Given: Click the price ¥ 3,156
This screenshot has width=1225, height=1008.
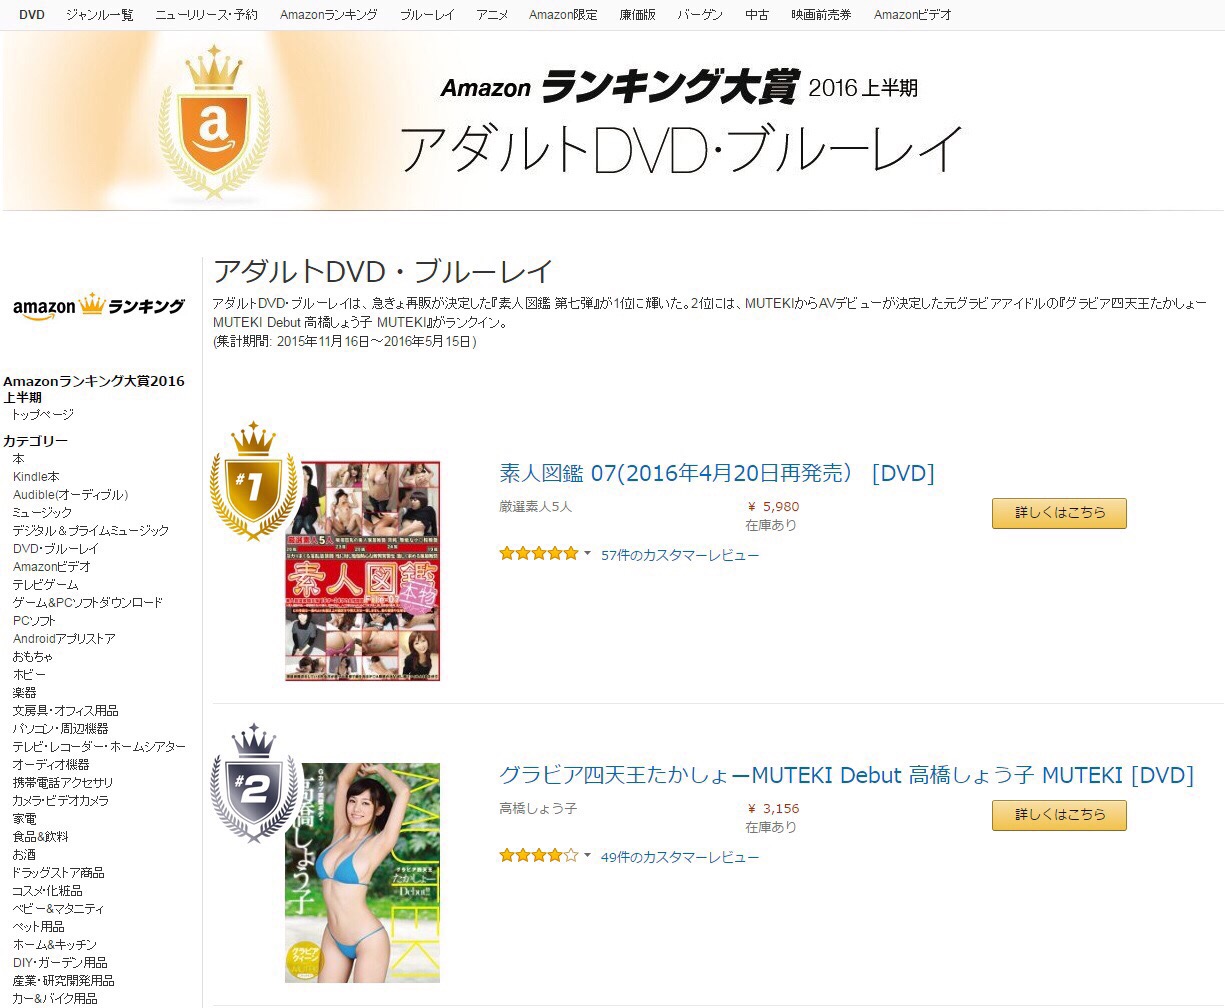Looking at the screenshot, I should click(773, 809).
